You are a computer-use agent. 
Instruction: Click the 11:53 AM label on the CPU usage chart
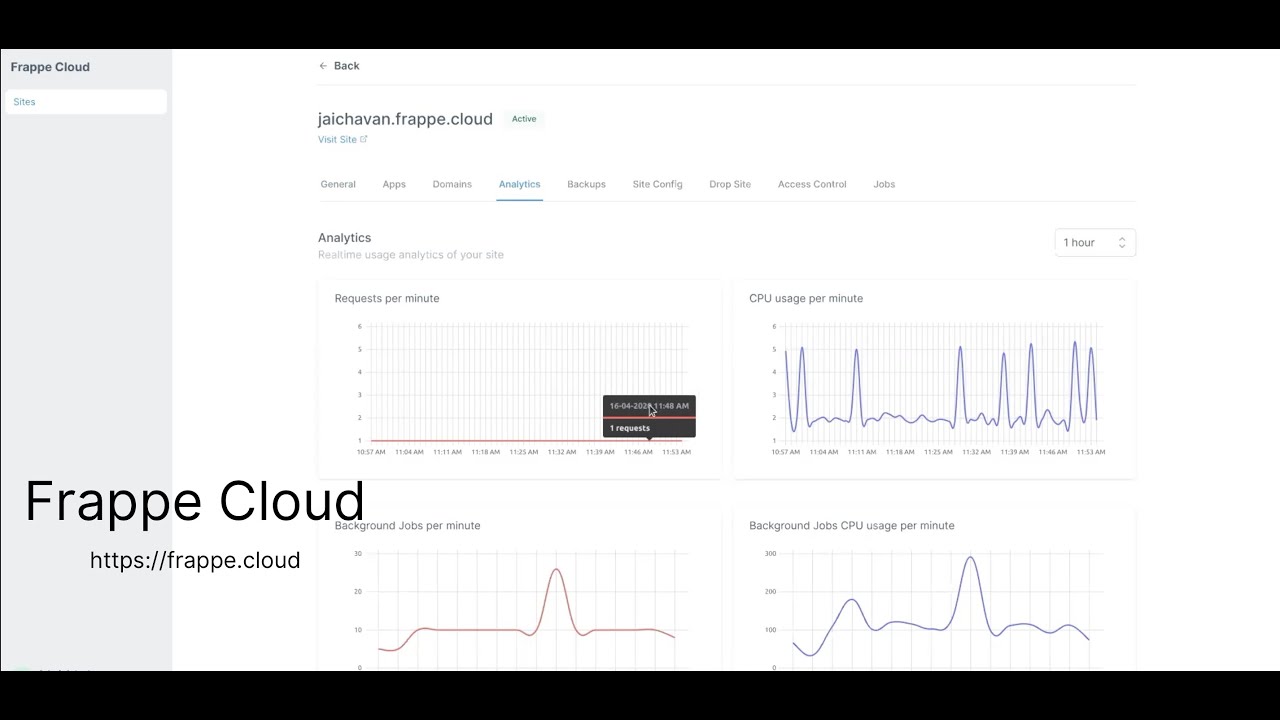coord(1091,452)
